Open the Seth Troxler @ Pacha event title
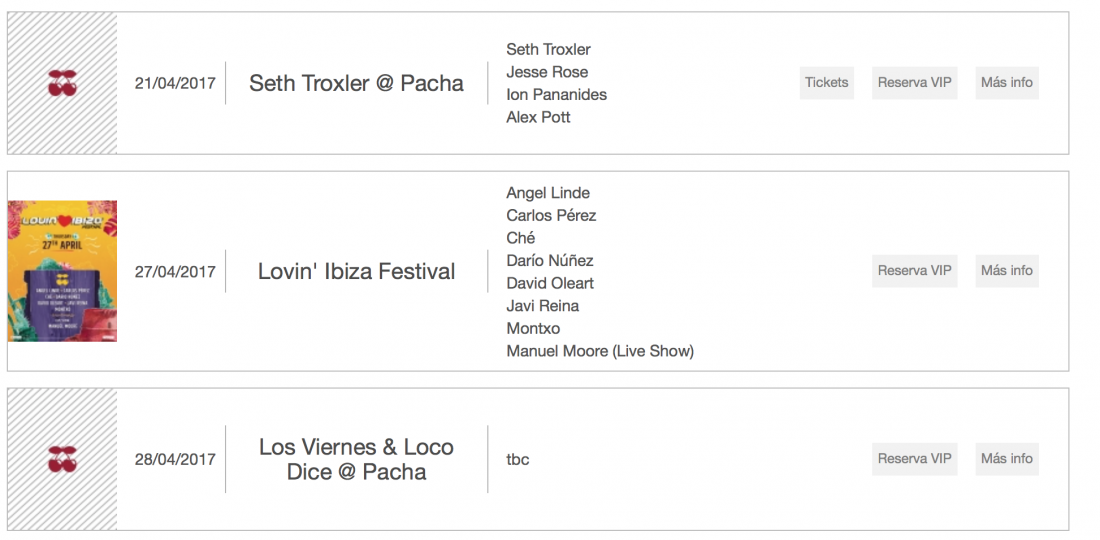 pyautogui.click(x=356, y=83)
